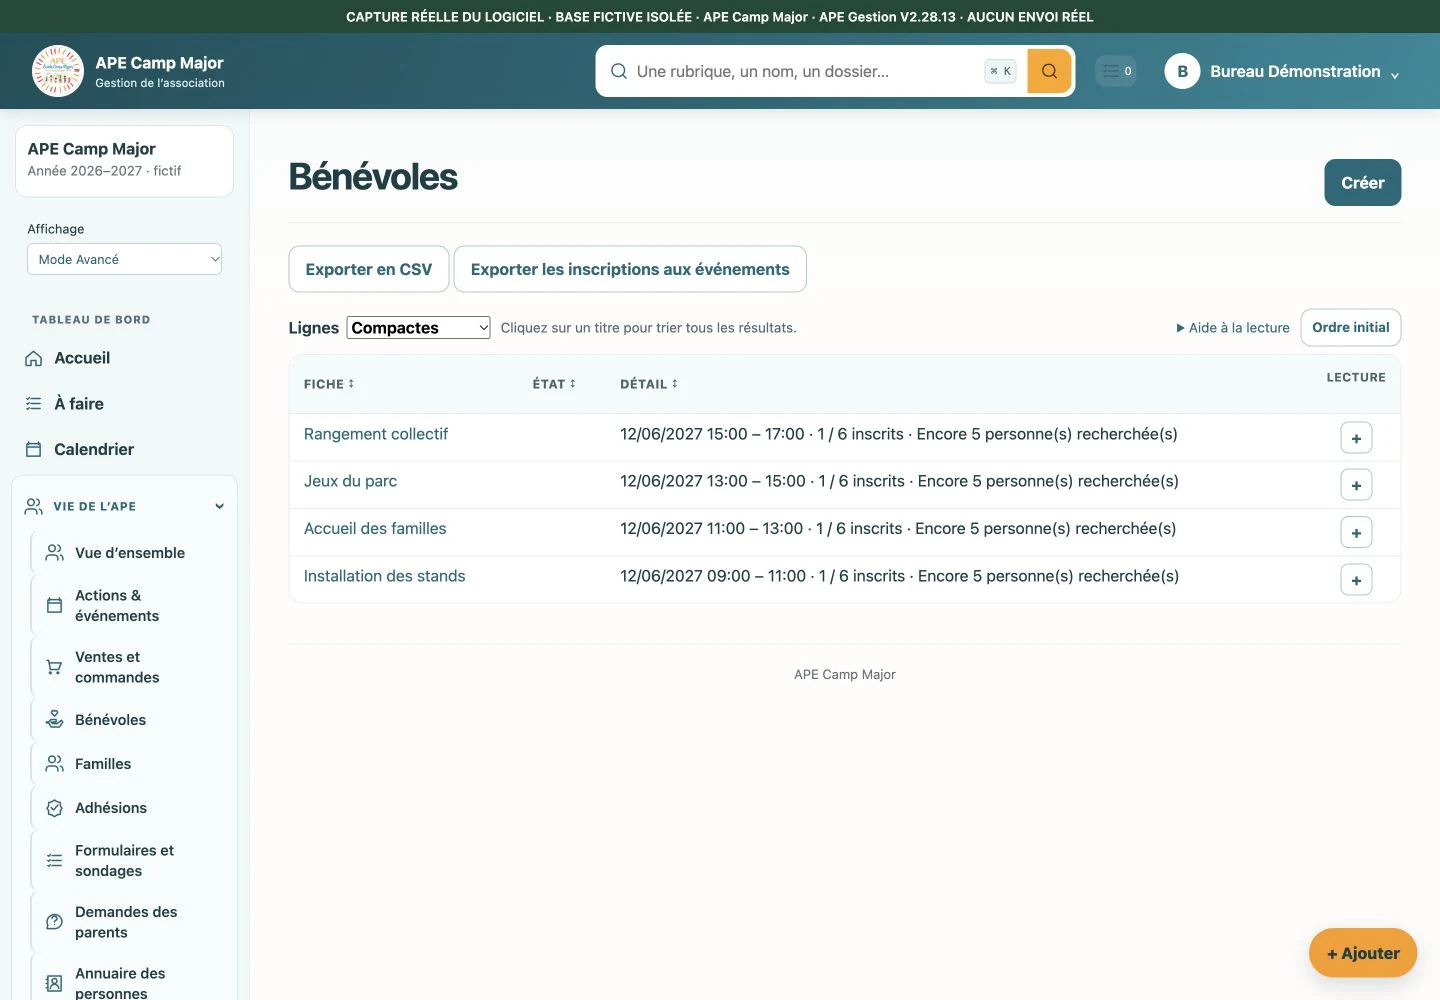1440x1000 pixels.
Task: Open the Installation des stands link
Action: [384, 576]
